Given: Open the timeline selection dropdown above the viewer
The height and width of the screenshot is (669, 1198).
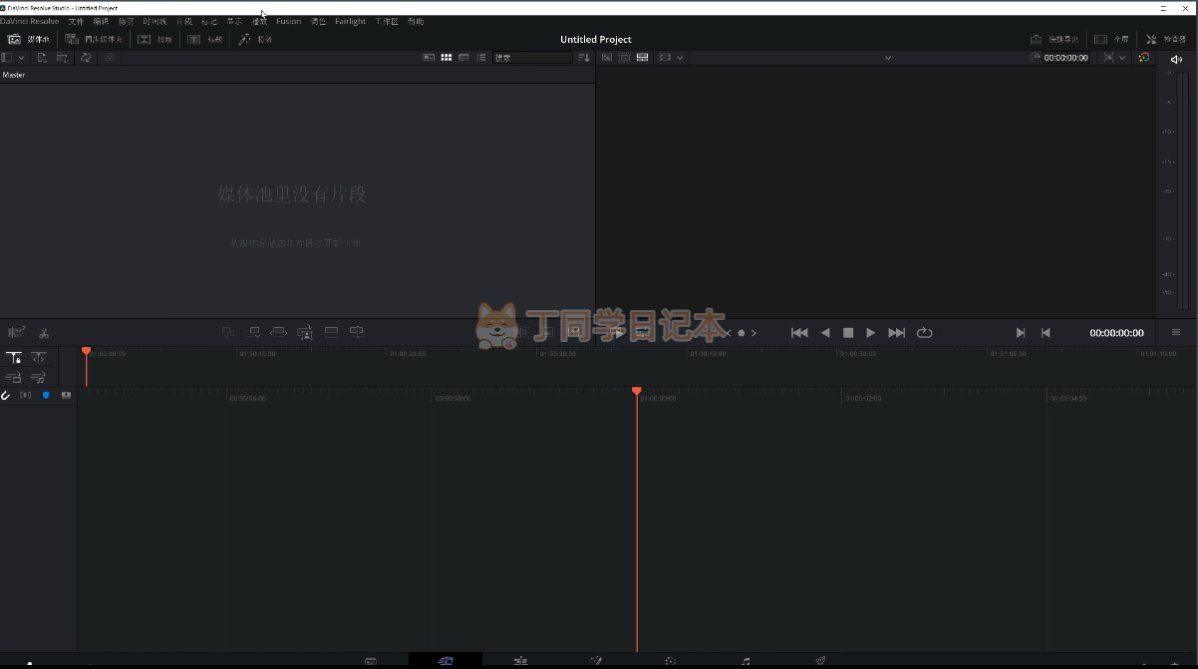Looking at the screenshot, I should 887,58.
